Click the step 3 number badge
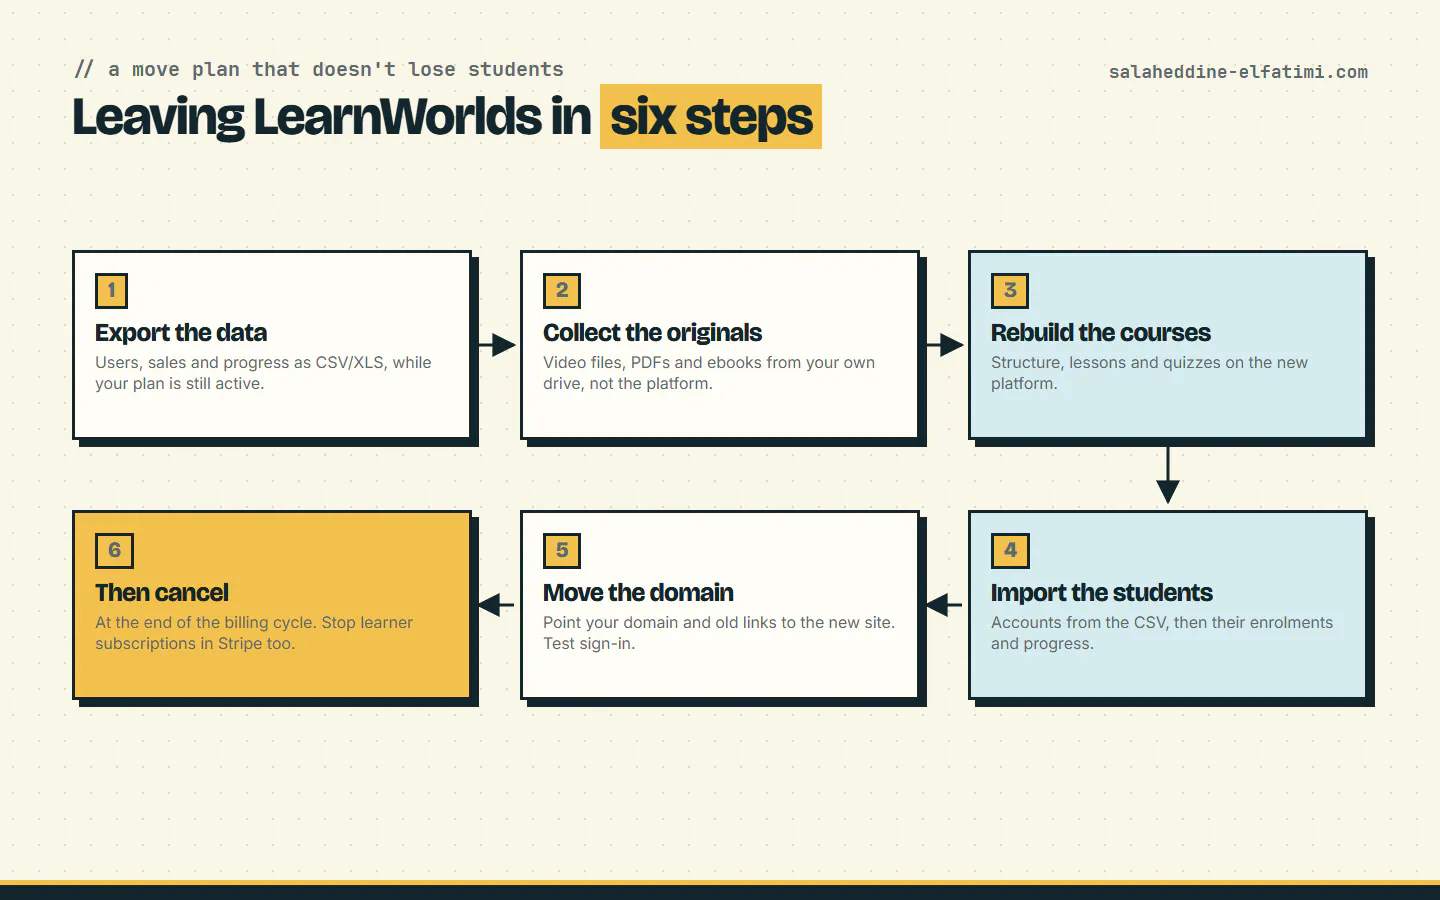The height and width of the screenshot is (900, 1440). pos(1010,290)
